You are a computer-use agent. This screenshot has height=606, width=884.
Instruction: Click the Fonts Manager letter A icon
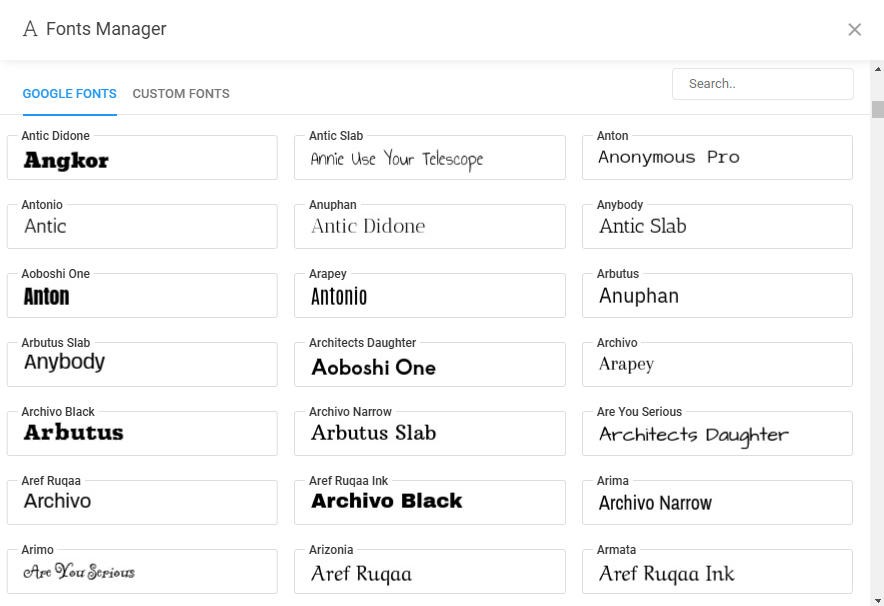(x=30, y=29)
